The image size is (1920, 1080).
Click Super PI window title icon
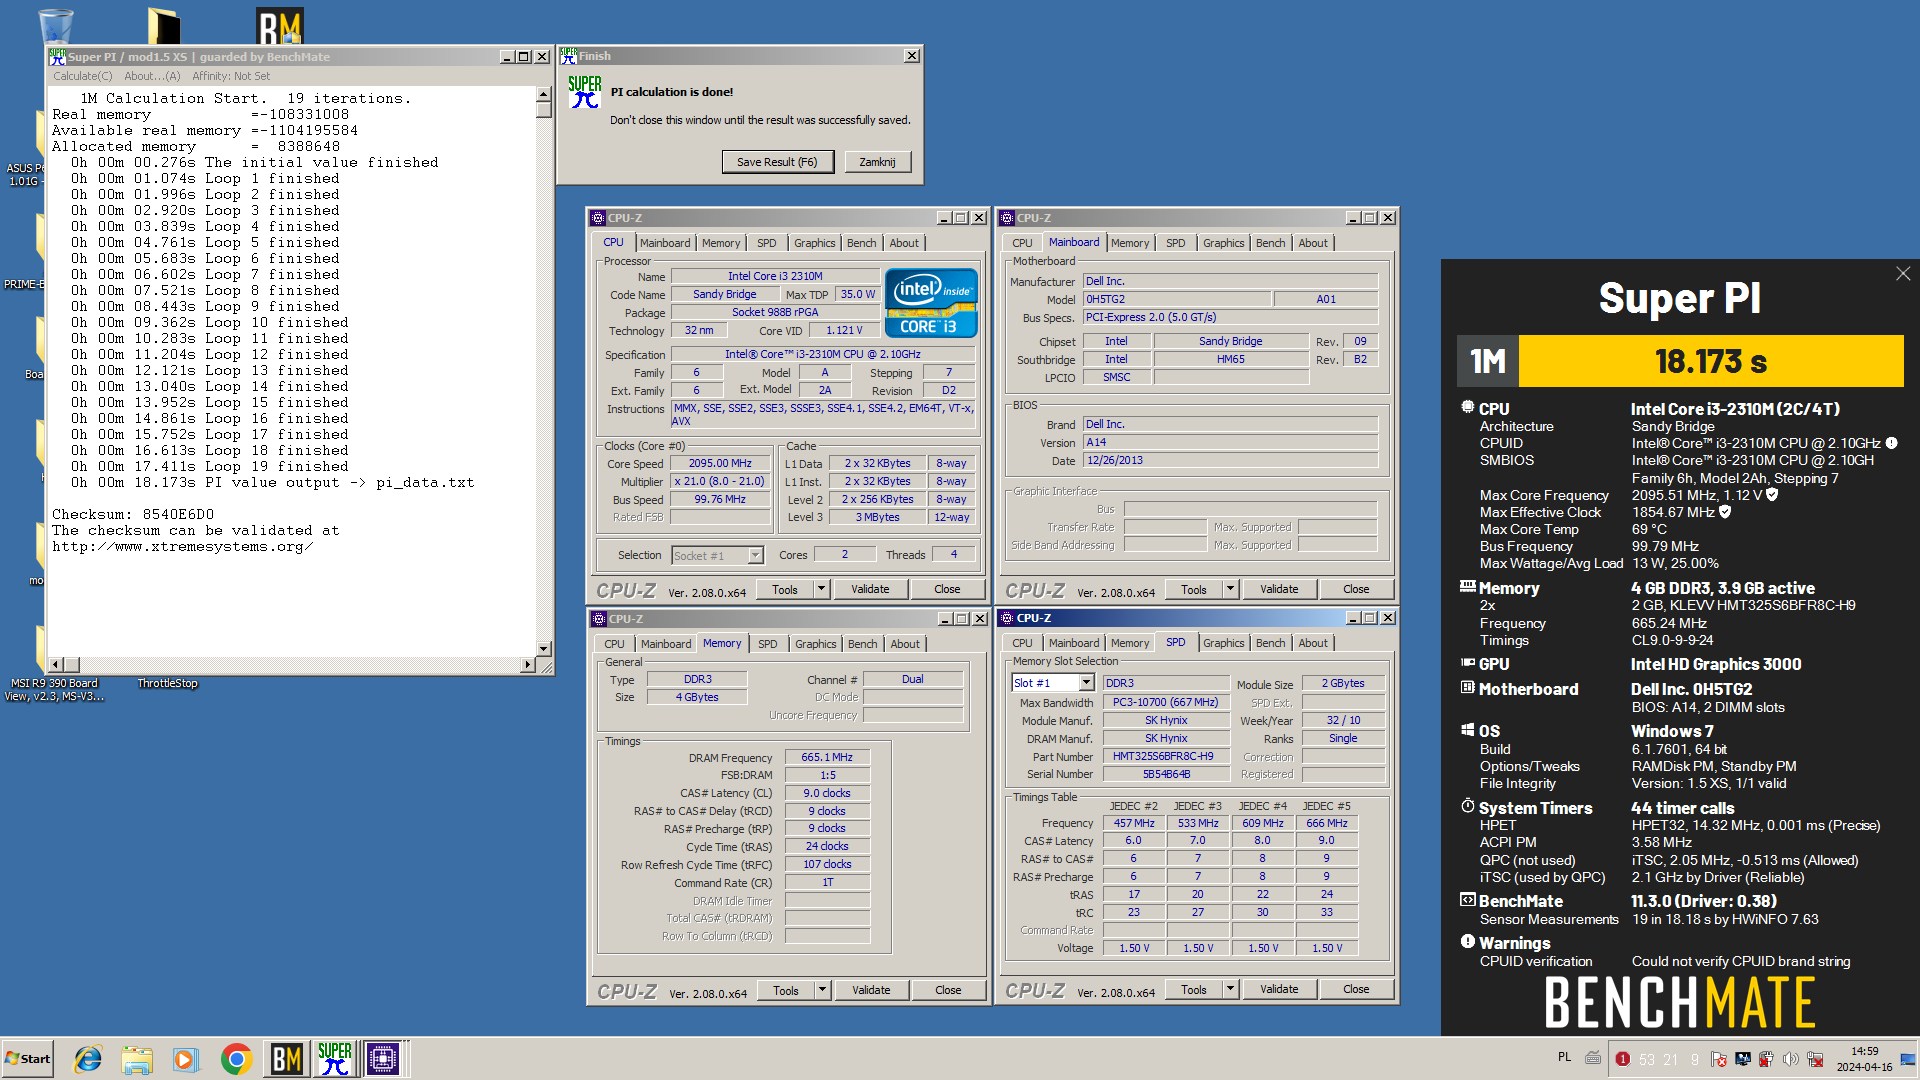click(57, 57)
